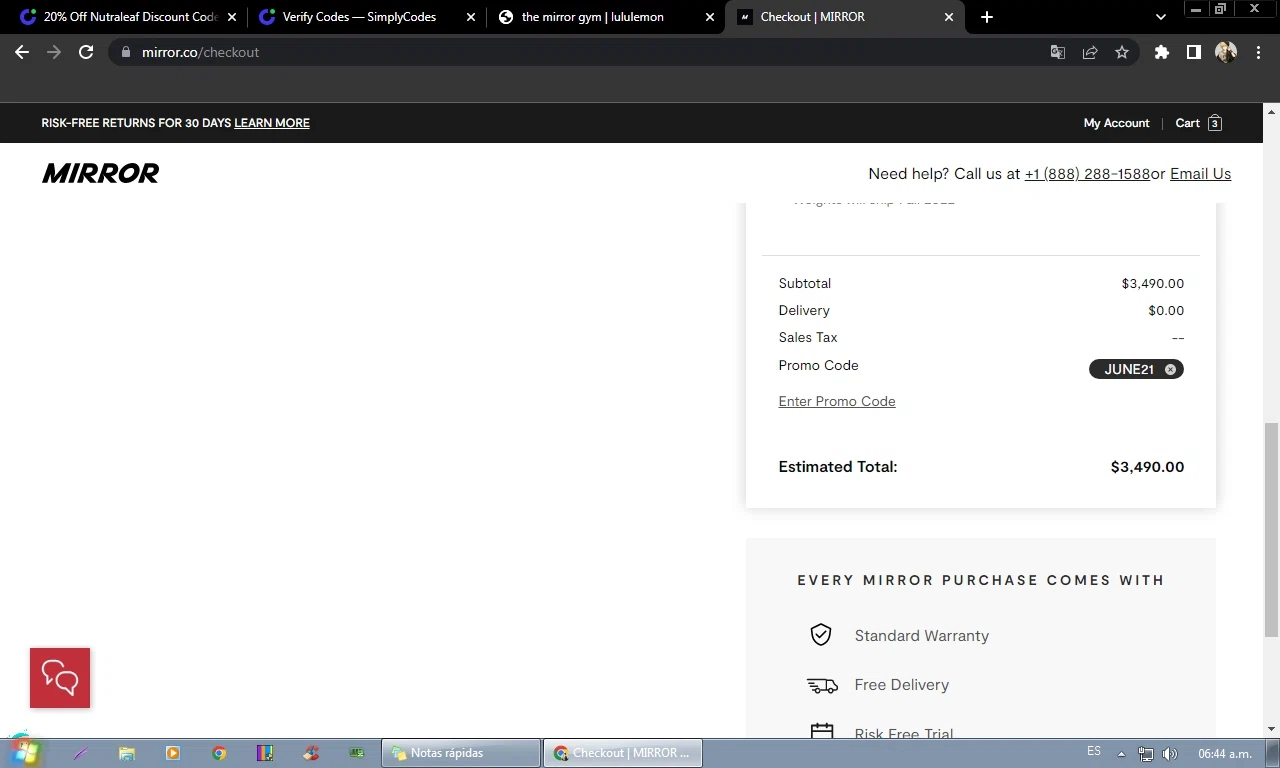Select the Delivery $0.00 value
This screenshot has height=768, width=1280.
coord(1166,311)
